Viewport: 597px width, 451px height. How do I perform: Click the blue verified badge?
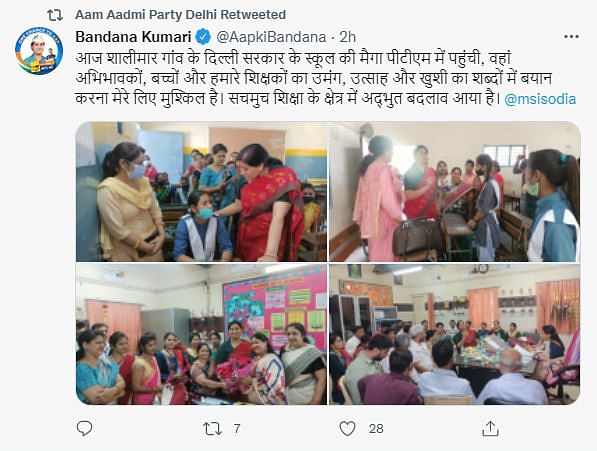203,37
